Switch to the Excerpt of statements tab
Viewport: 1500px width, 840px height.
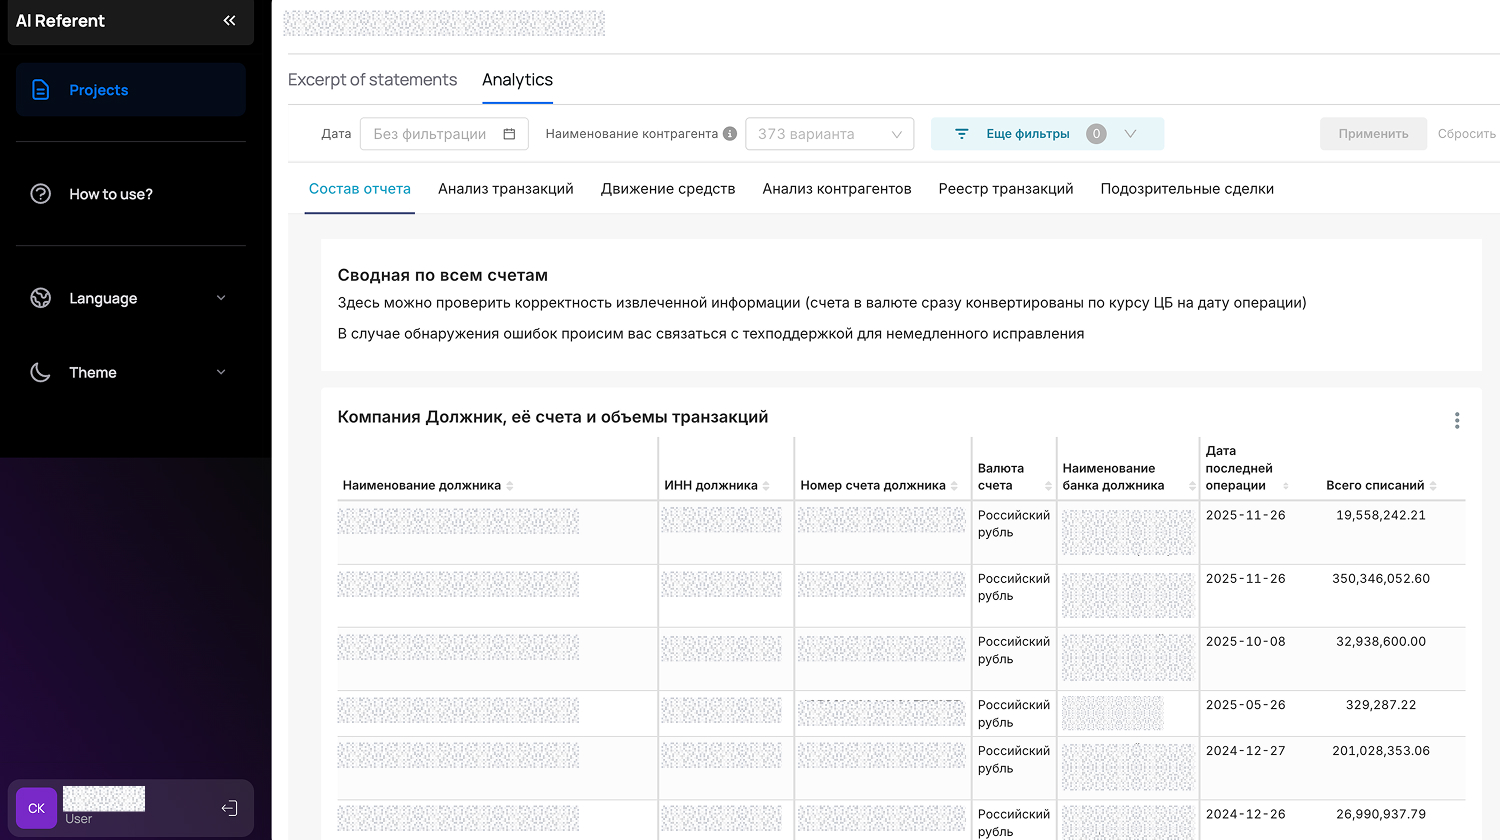click(372, 79)
